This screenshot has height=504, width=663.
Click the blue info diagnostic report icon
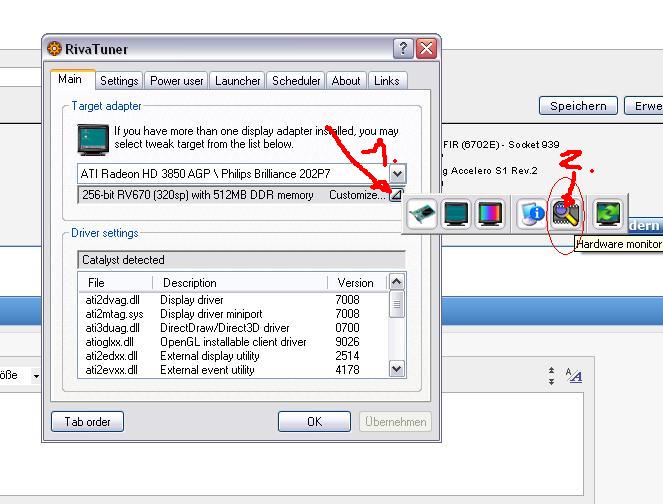tap(531, 214)
